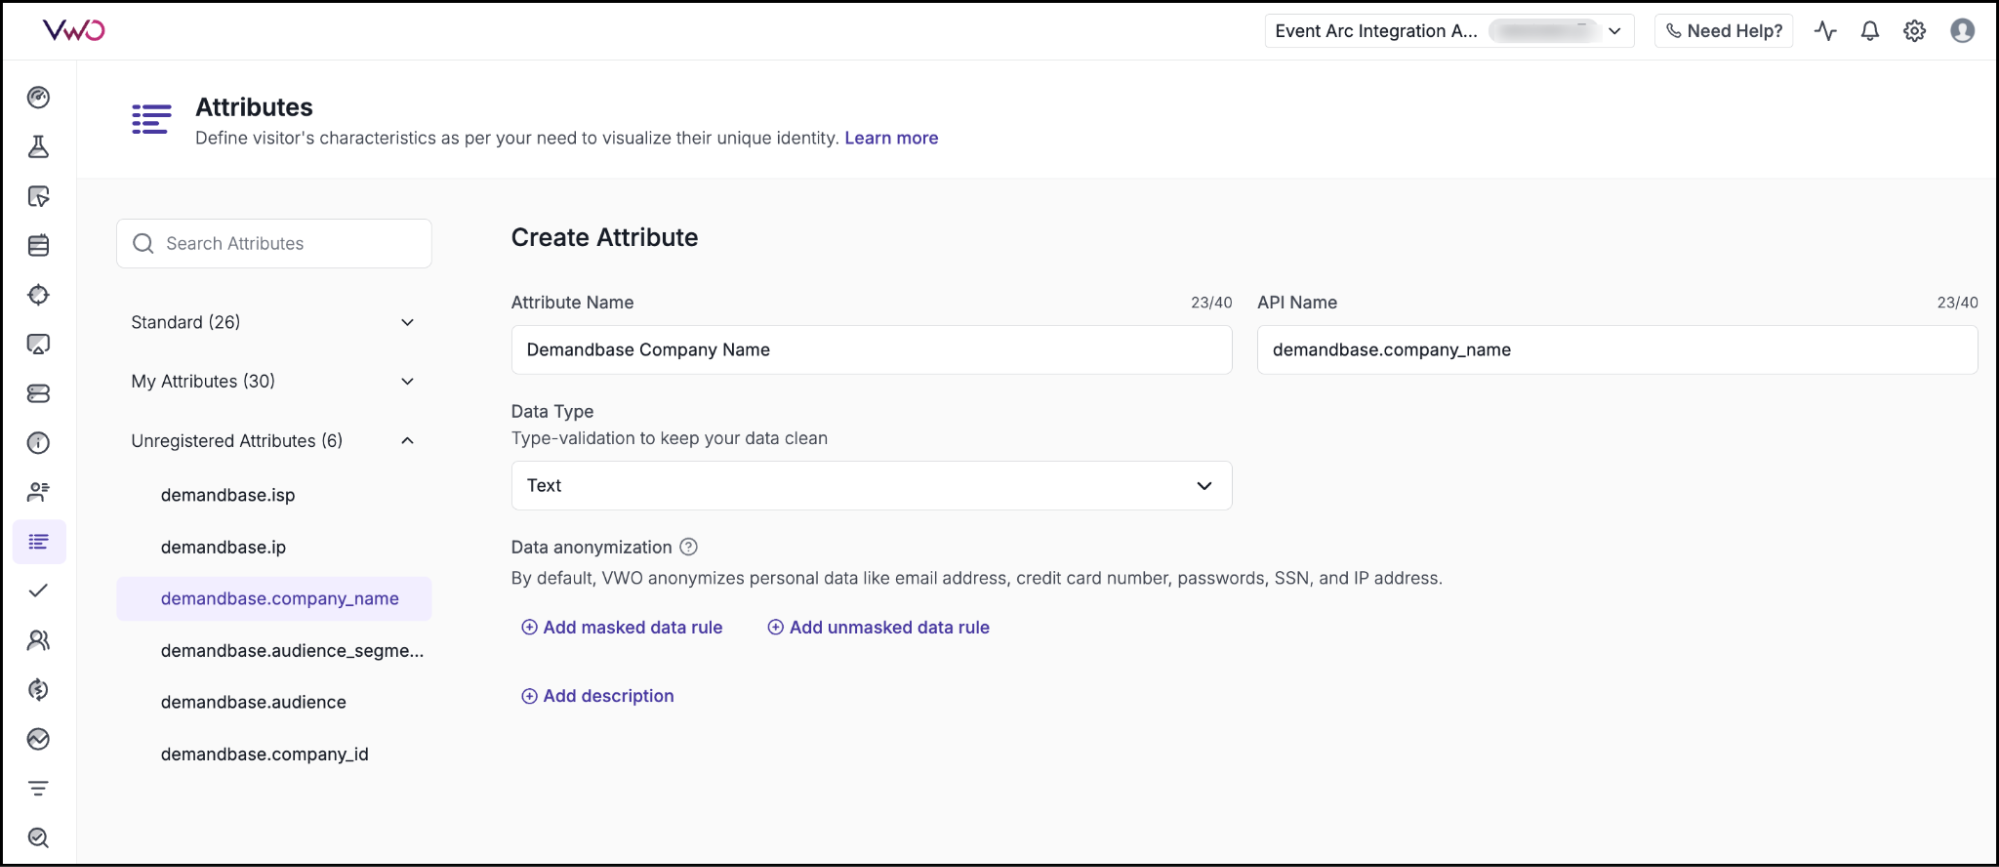Viewport: 1999px width, 867px height.
Task: Open the cursor-on-page icon in sidebar
Action: [x=38, y=196]
